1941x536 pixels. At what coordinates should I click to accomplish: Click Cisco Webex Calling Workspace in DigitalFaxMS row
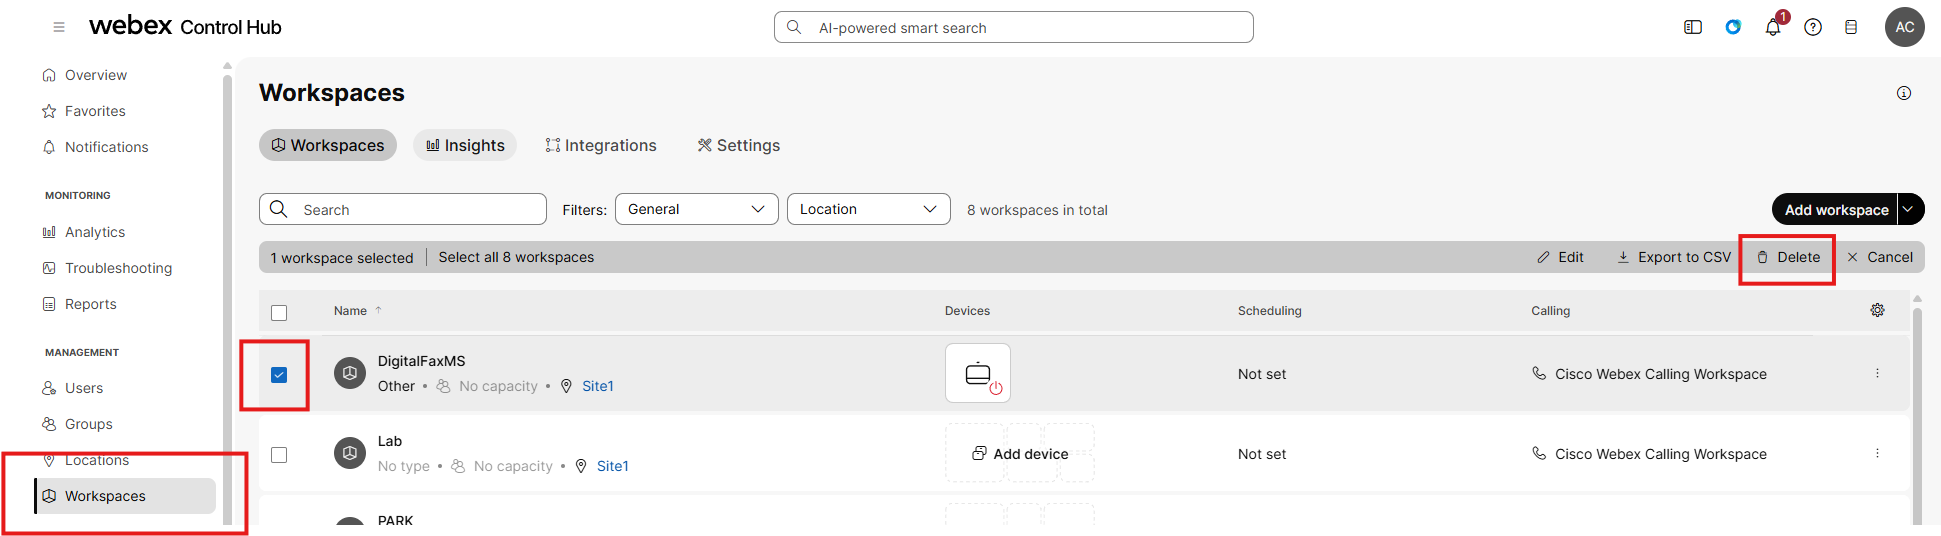(1661, 374)
